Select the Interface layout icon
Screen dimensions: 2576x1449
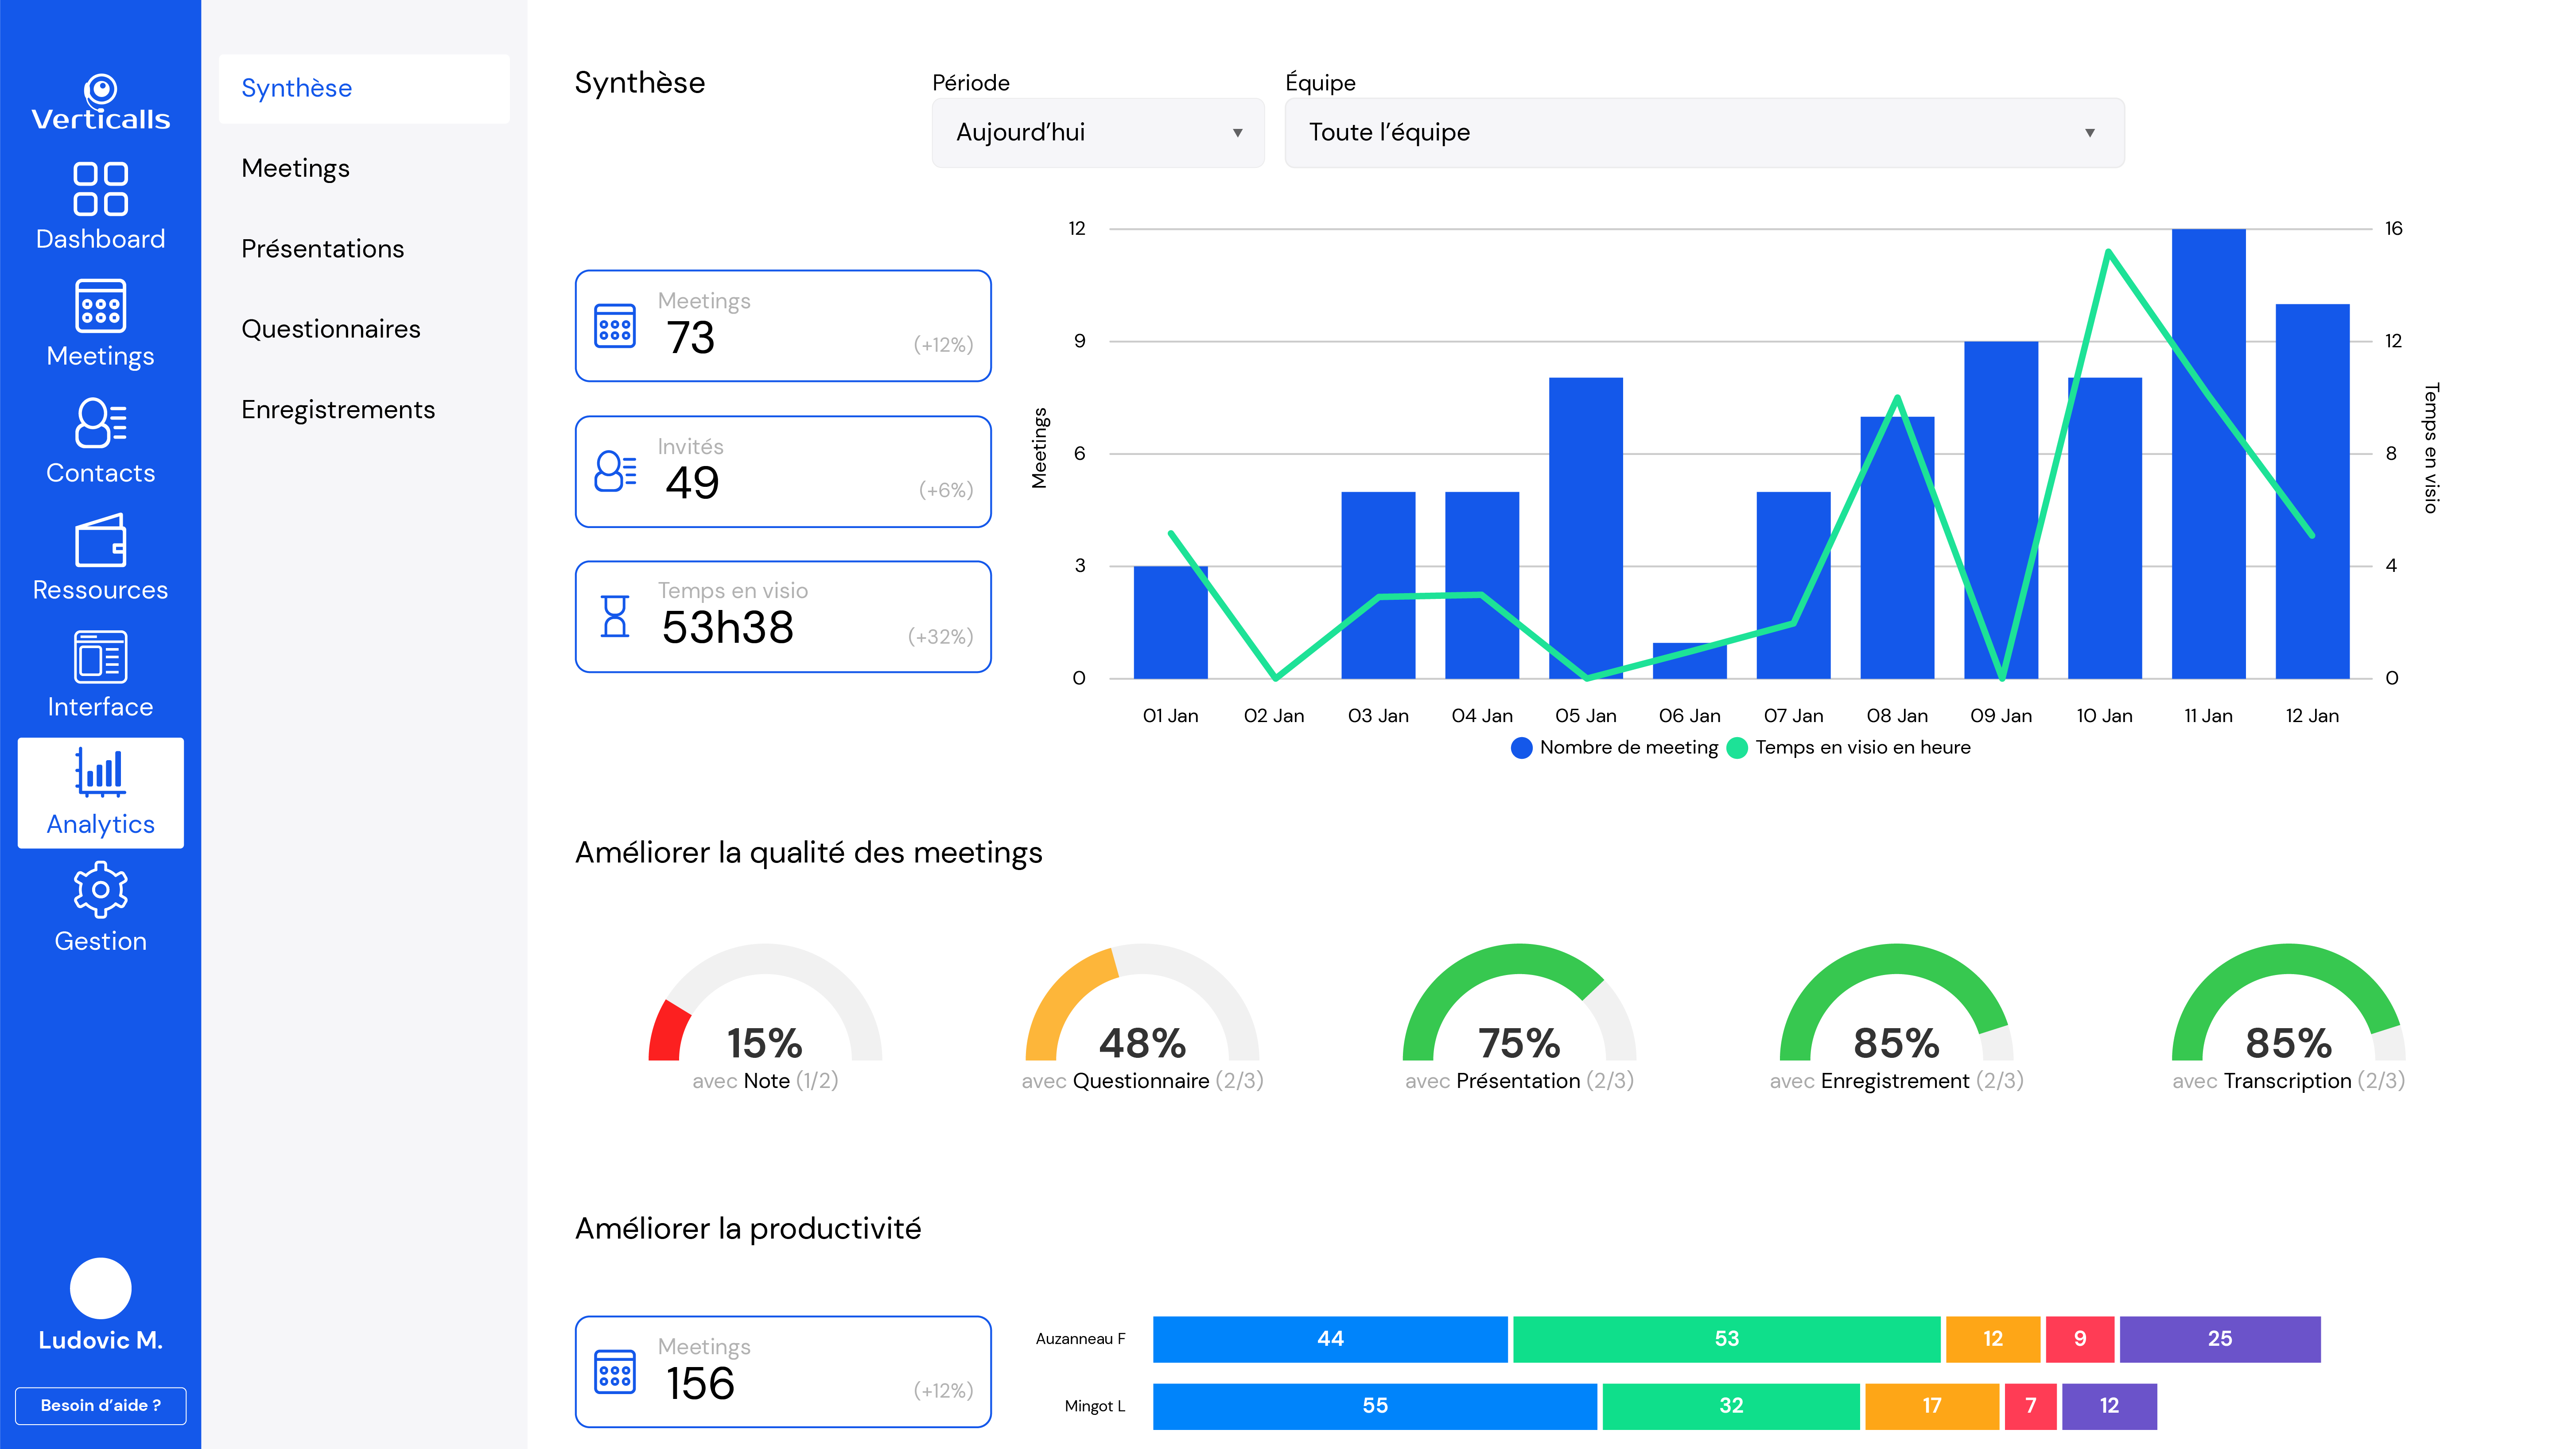click(100, 657)
